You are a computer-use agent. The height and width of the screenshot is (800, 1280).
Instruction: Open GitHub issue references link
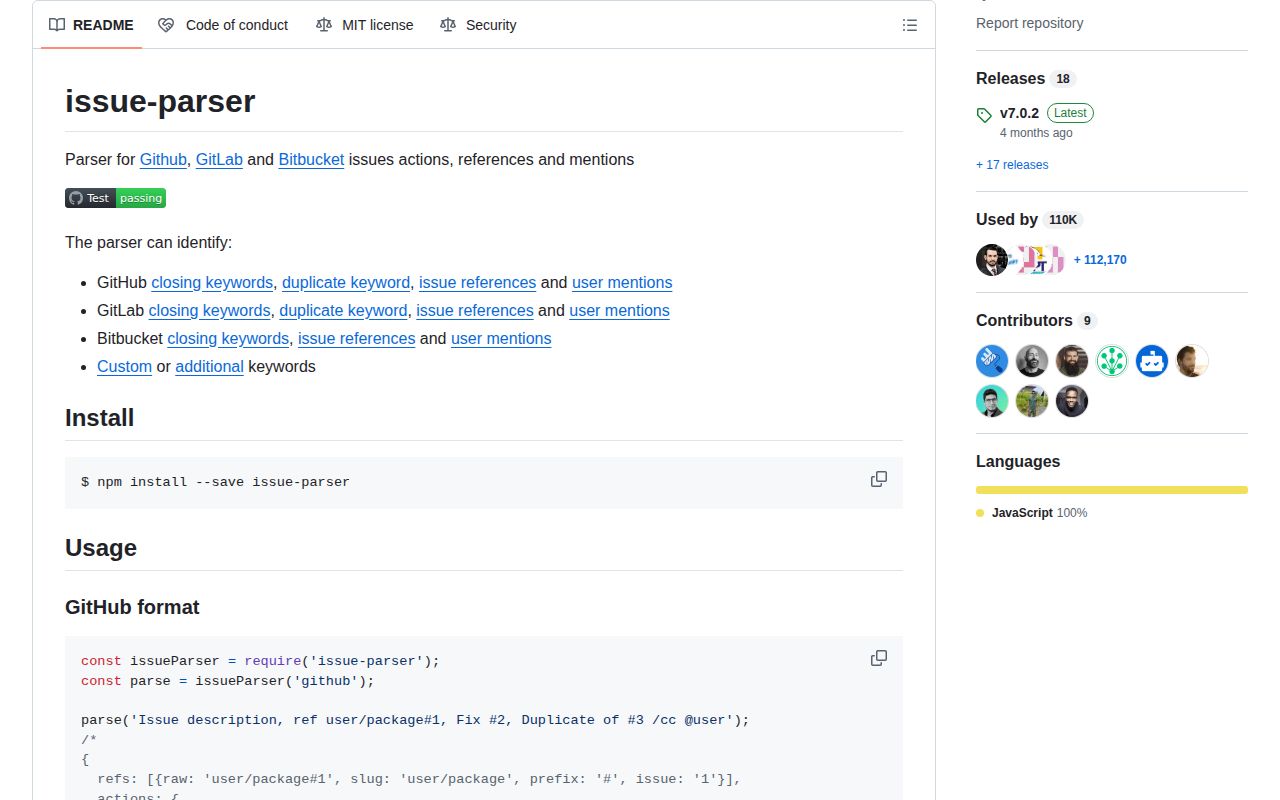[478, 282]
